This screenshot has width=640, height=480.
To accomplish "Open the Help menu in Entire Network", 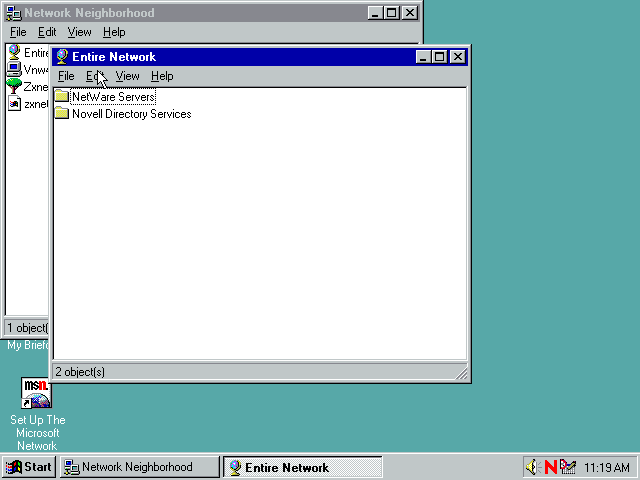I will pos(162,76).
